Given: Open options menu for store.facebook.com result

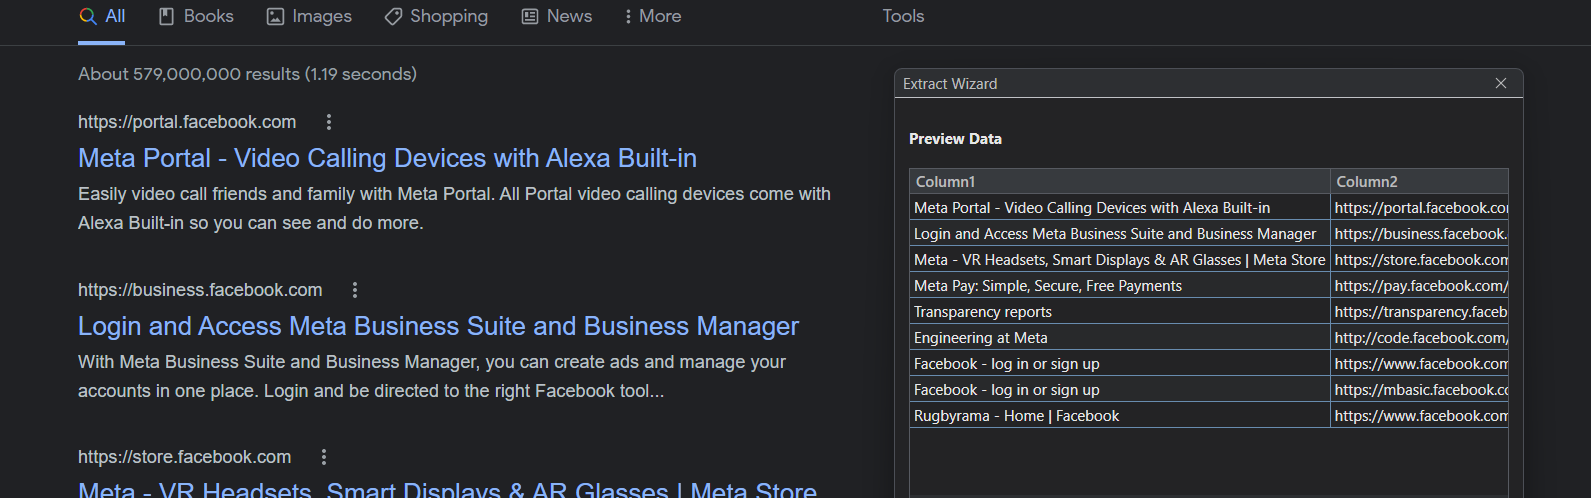Looking at the screenshot, I should tap(323, 457).
